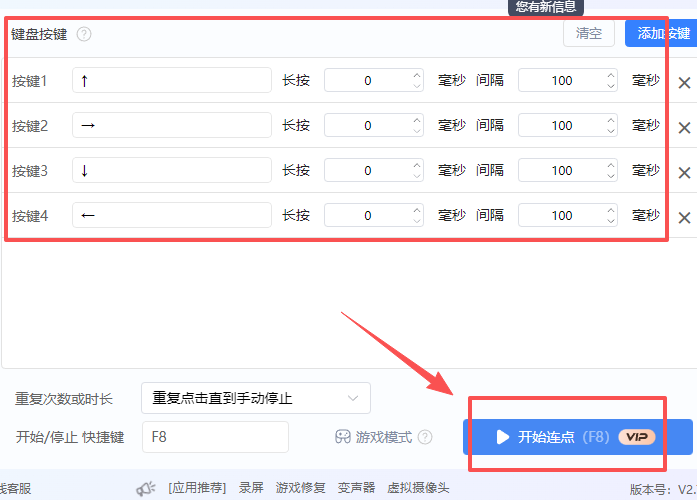Increase 按键4 间隔 milliseconds value
This screenshot has height=500, width=697.
[x=610, y=210]
